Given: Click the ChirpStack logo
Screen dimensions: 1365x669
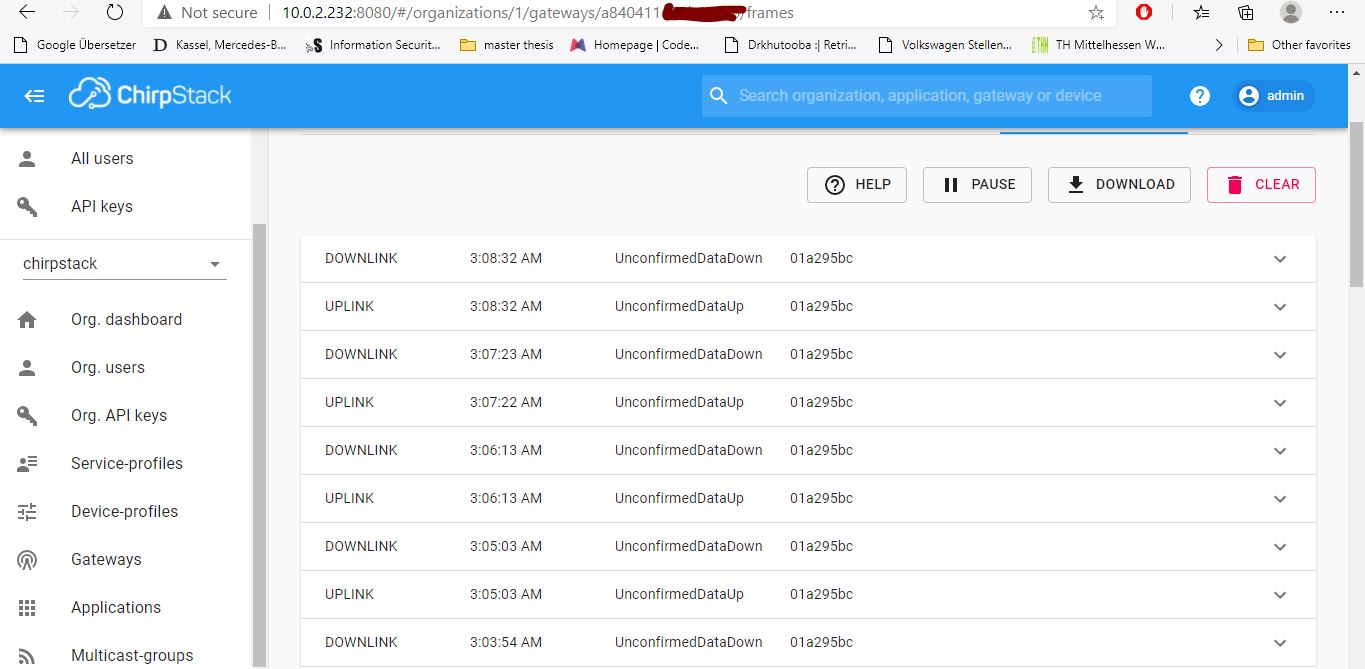Looking at the screenshot, I should click(149, 95).
